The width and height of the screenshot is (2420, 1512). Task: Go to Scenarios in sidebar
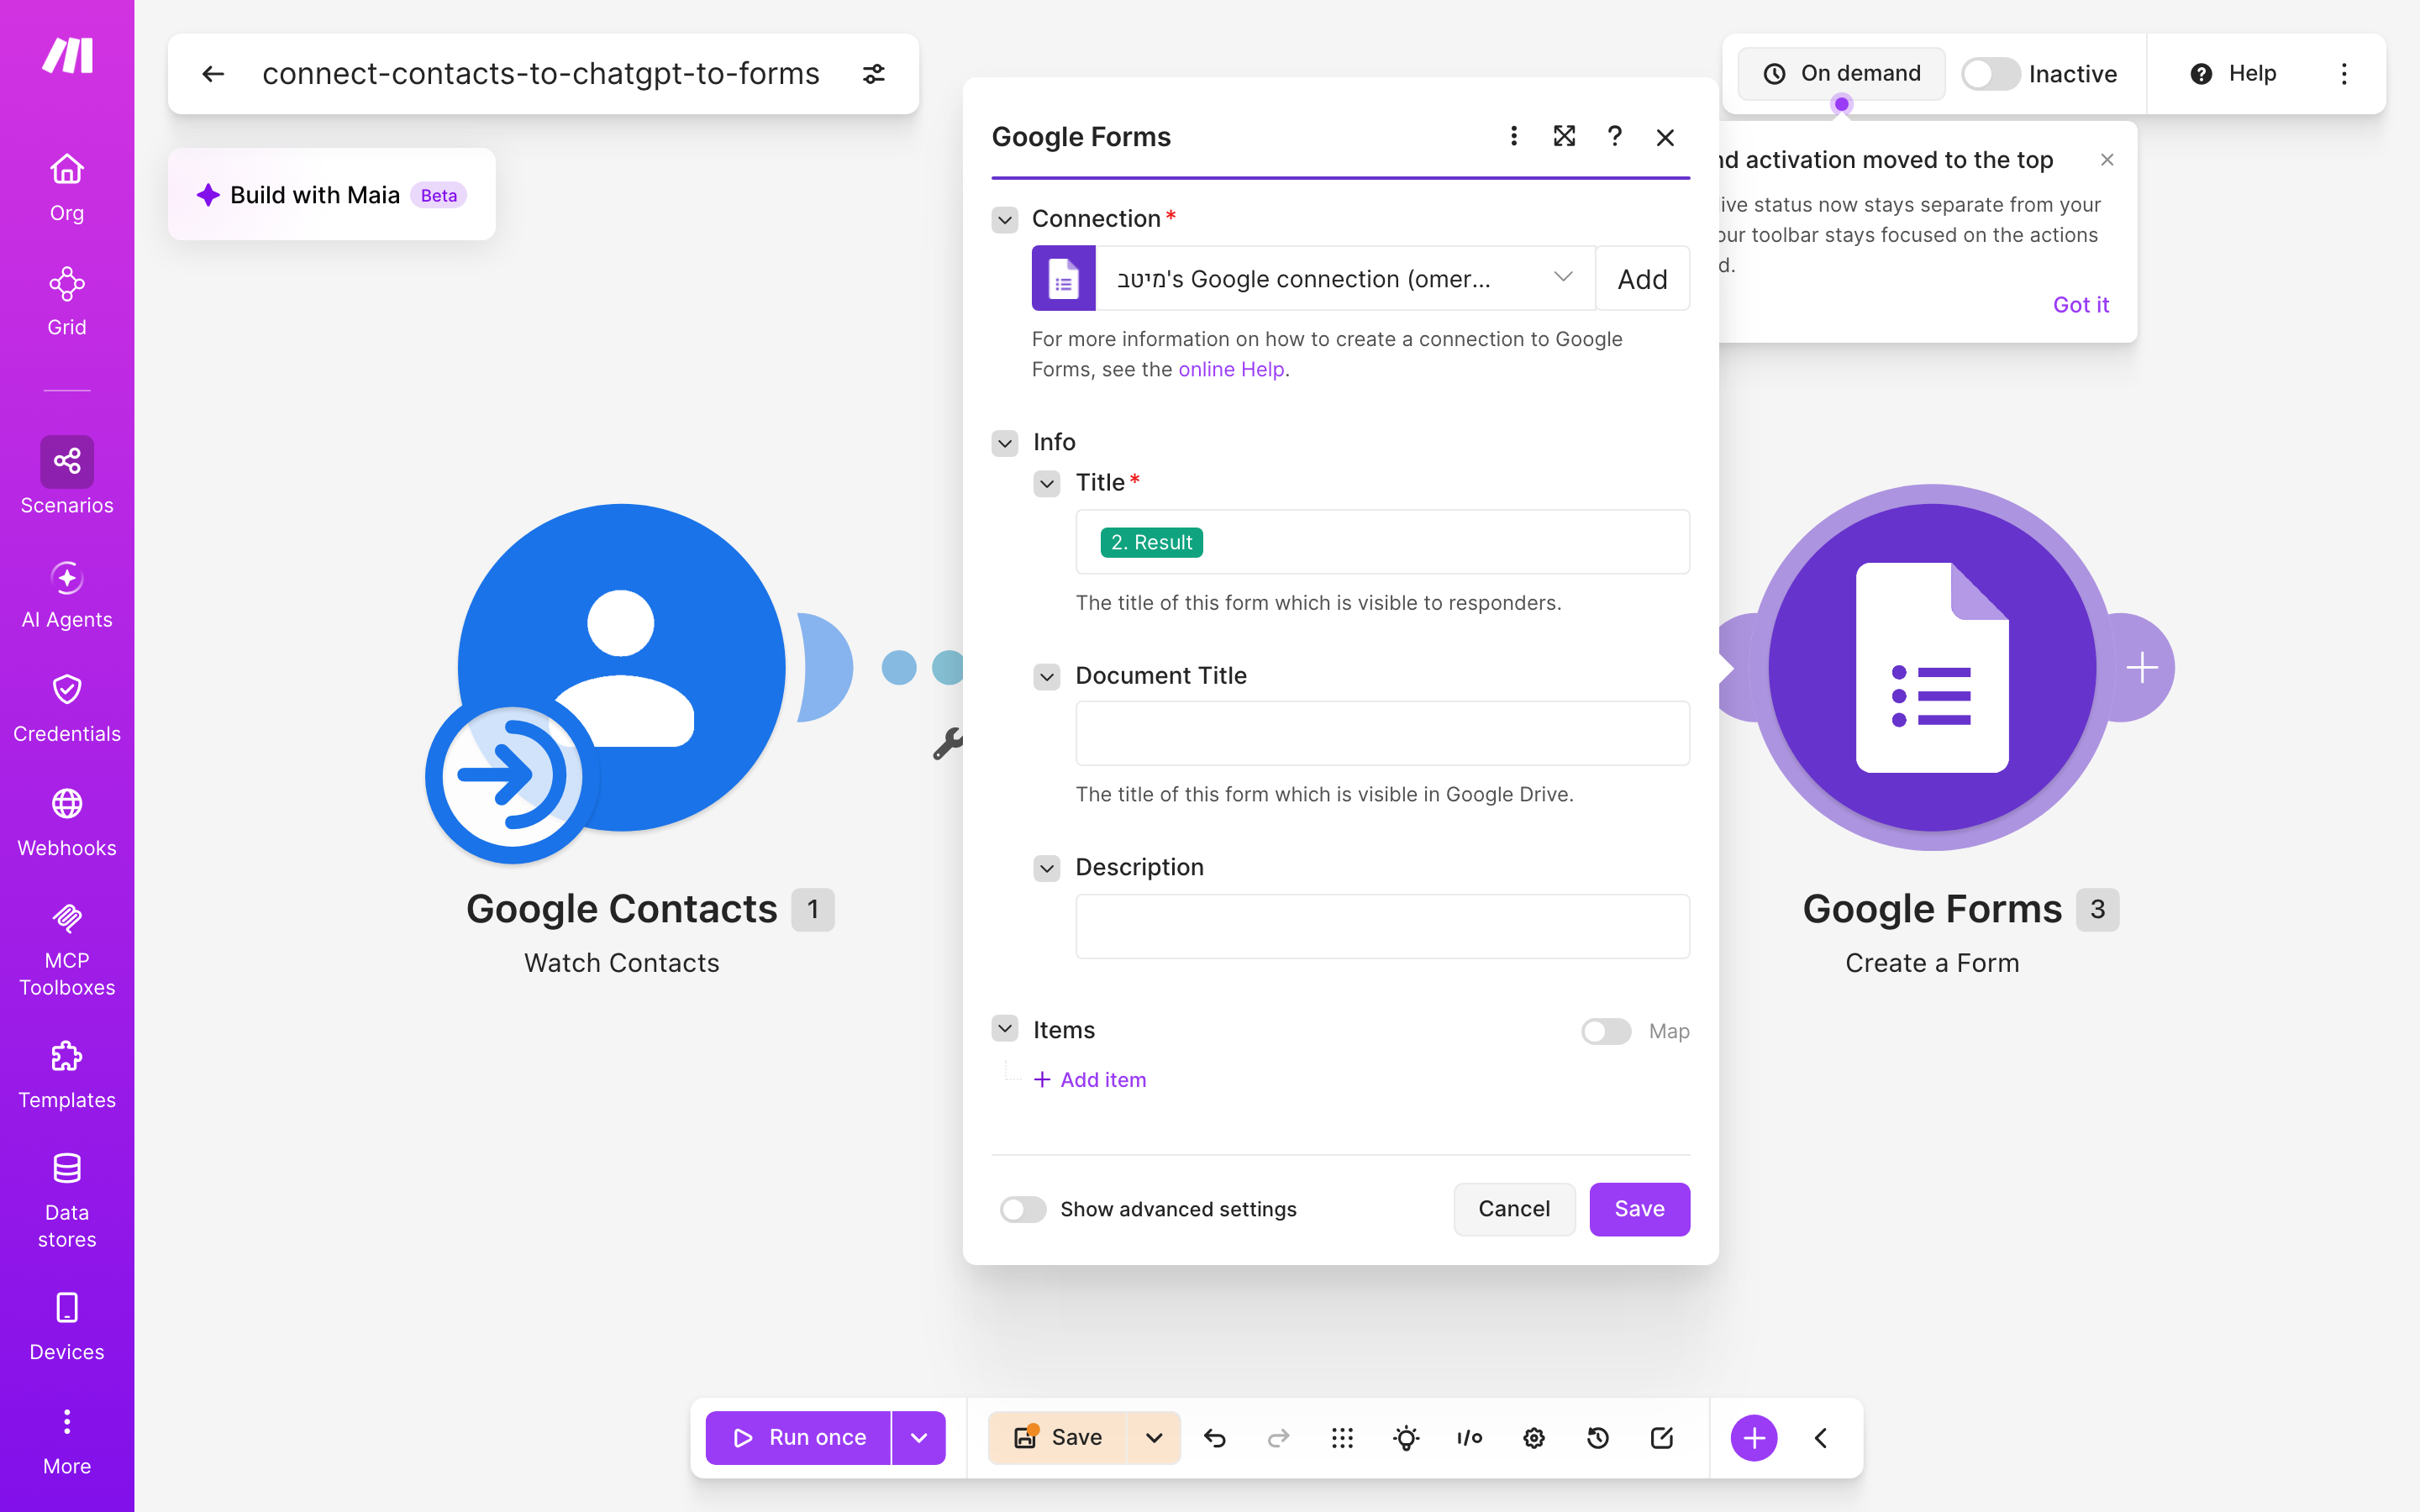click(x=67, y=476)
